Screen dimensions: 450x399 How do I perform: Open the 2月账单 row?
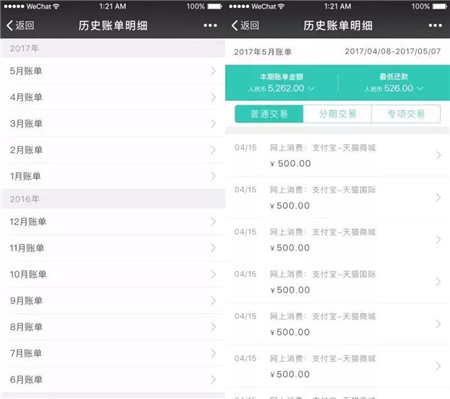(x=113, y=150)
